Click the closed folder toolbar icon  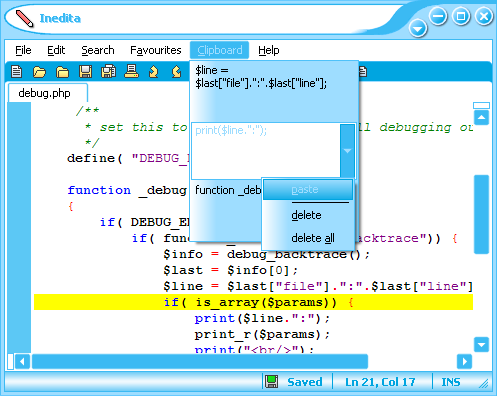(62, 72)
